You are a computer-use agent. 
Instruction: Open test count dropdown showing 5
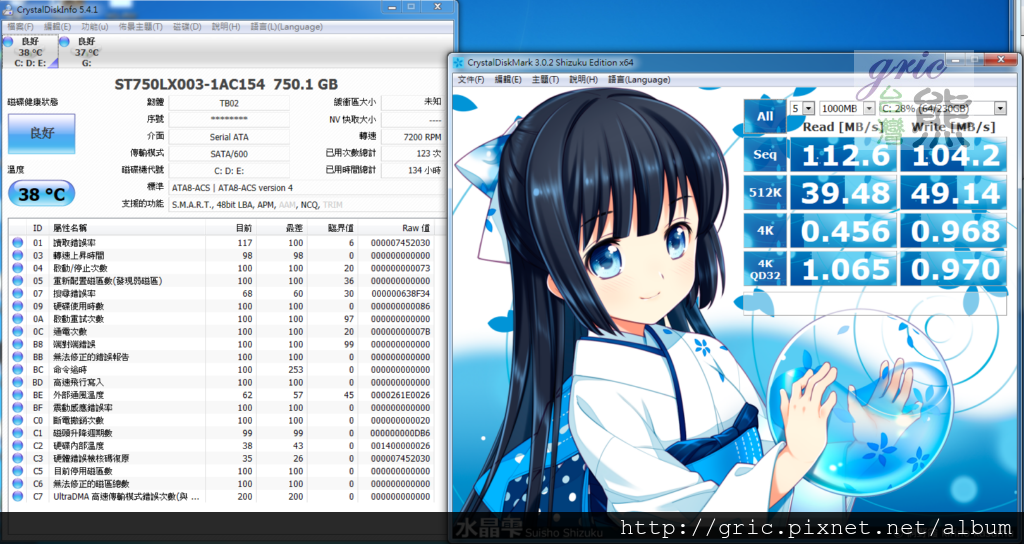[x=803, y=108]
